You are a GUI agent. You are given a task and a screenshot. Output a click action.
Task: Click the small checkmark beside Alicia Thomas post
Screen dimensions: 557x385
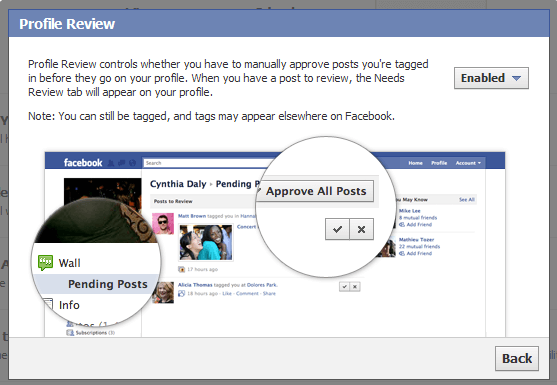(344, 287)
